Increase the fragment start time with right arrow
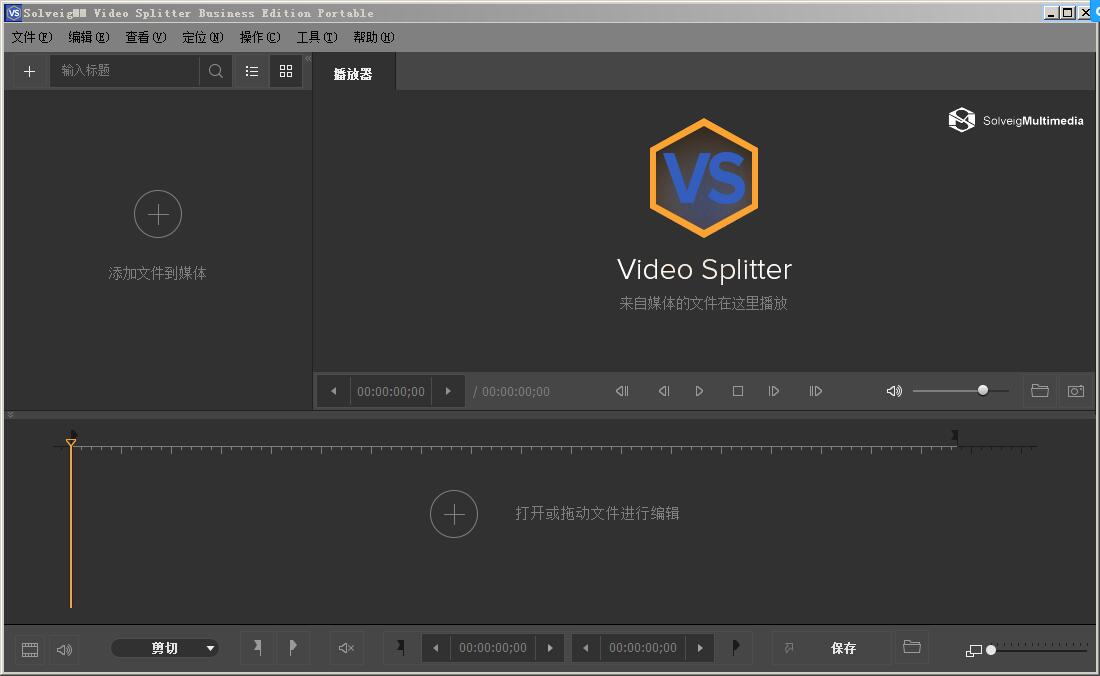 (x=550, y=648)
